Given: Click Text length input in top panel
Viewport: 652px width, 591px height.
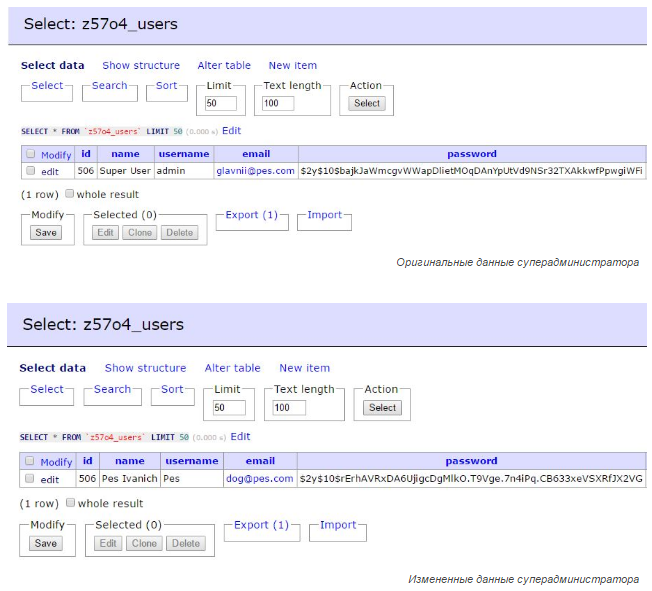Looking at the screenshot, I should point(278,103).
